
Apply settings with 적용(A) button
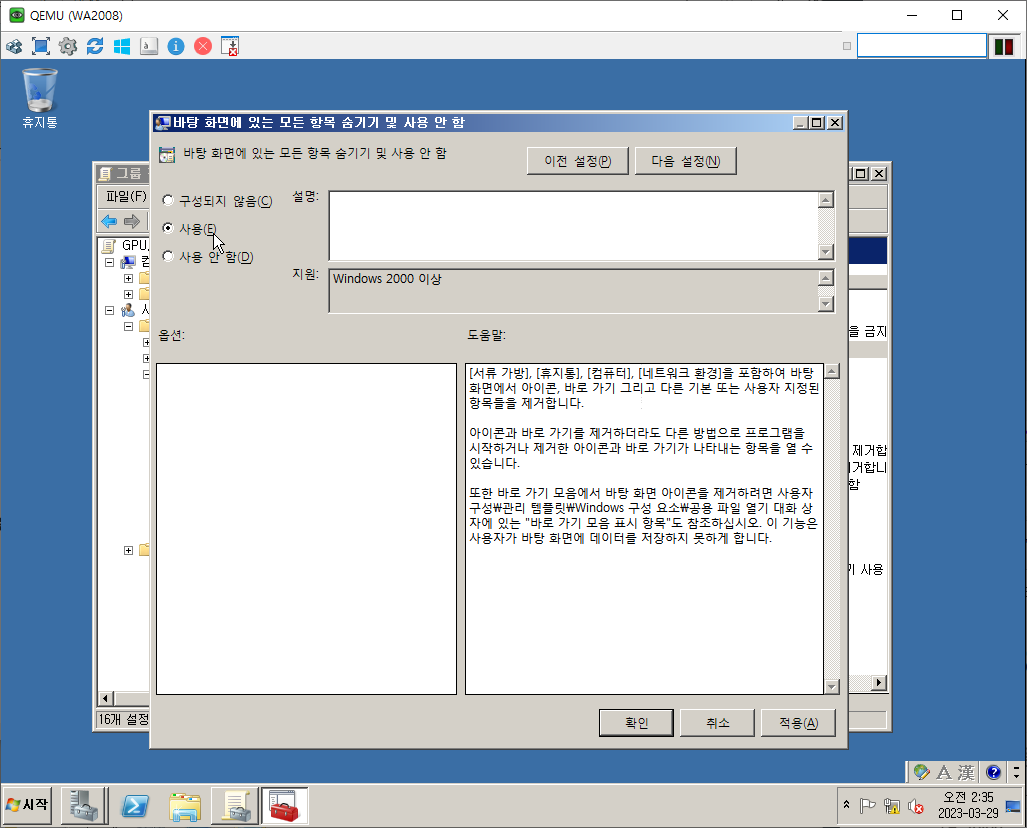(x=798, y=723)
